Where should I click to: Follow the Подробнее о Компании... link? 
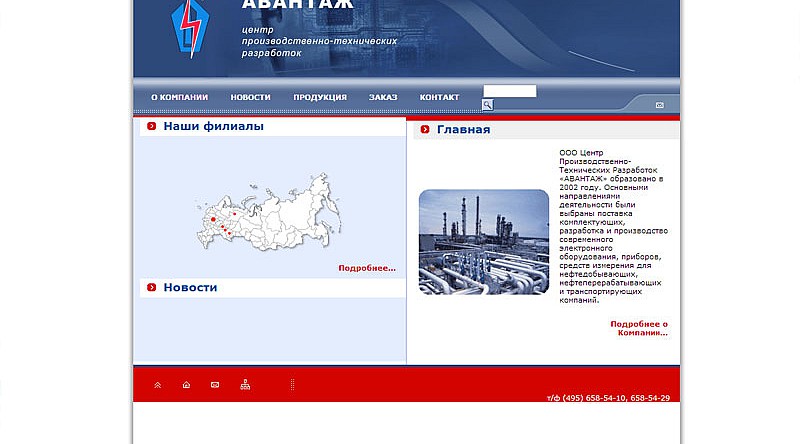(x=639, y=328)
